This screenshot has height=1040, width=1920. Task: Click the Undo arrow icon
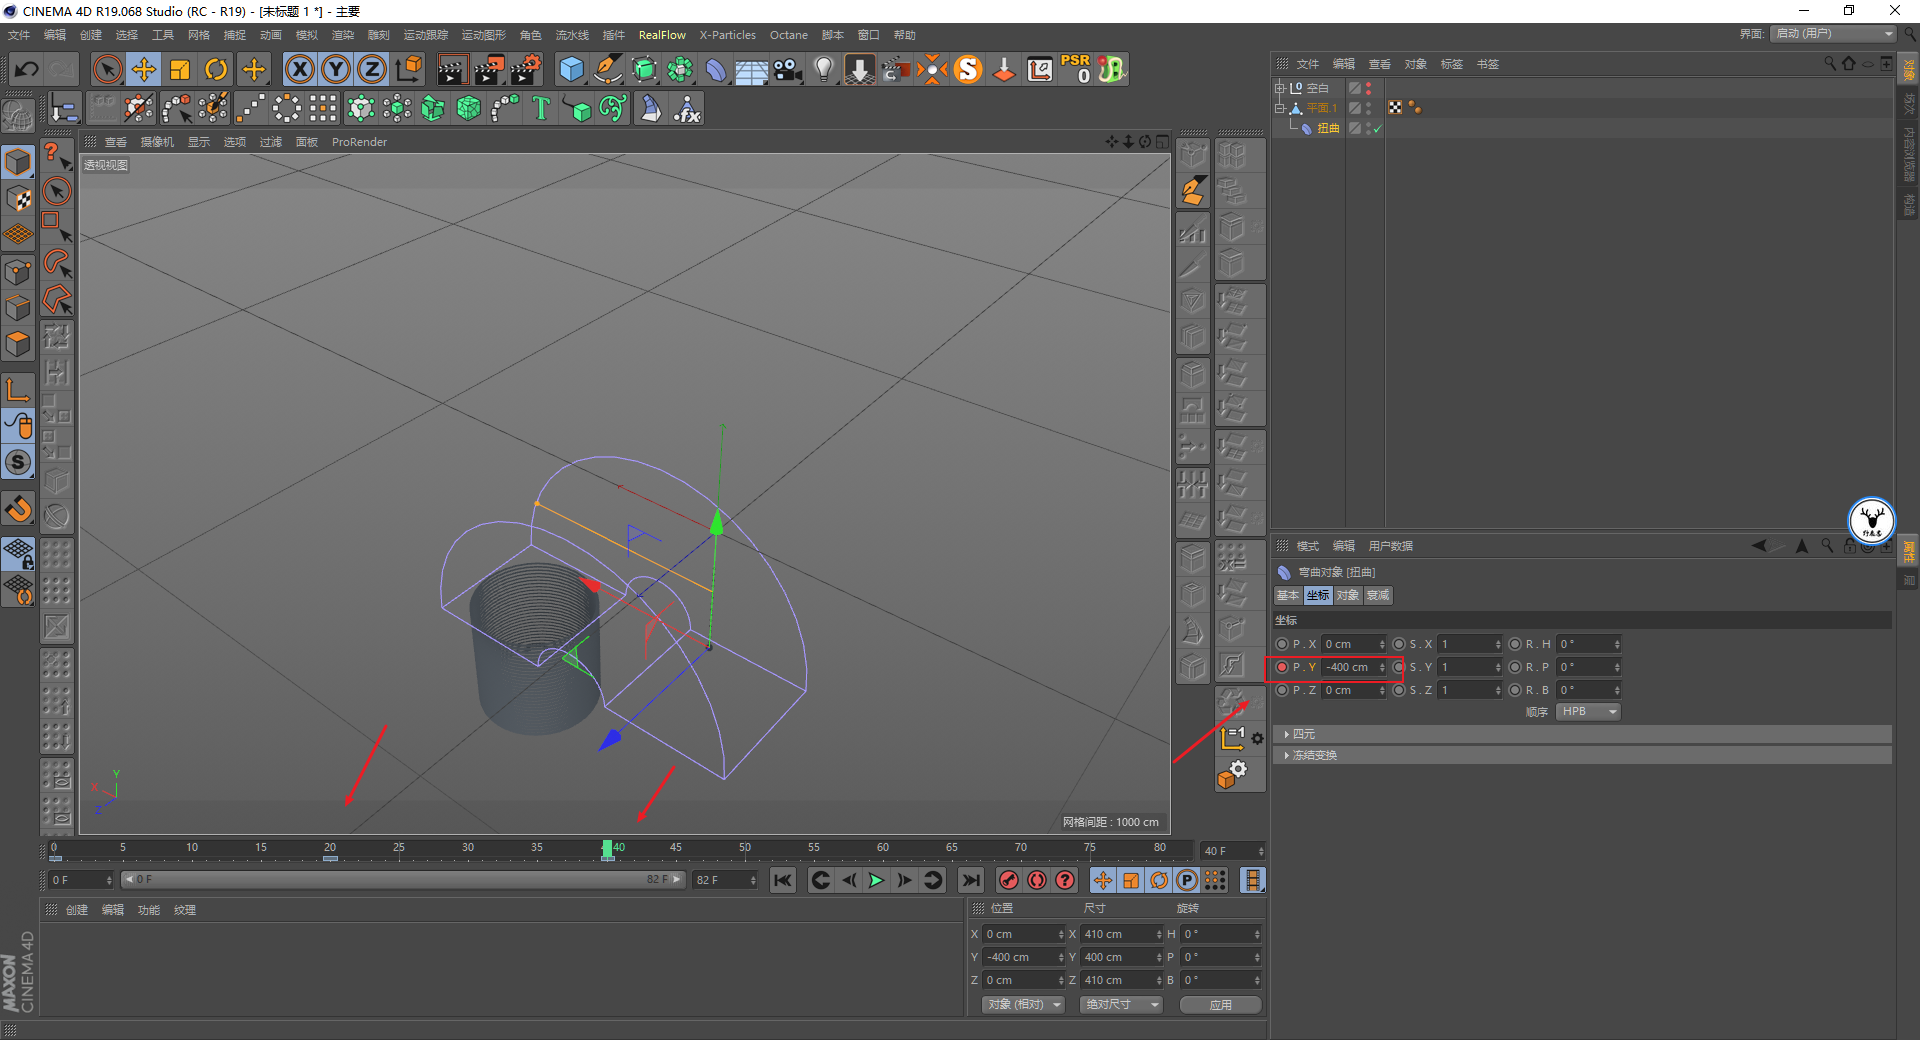pyautogui.click(x=27, y=69)
